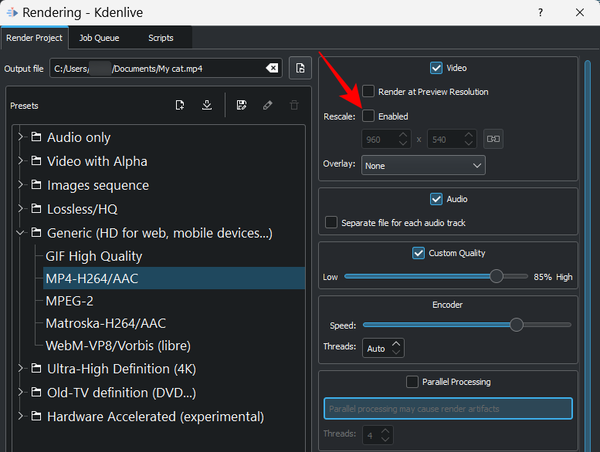Click the Lossless/HQ folder icon
600x452 pixels.
pyautogui.click(x=36, y=209)
